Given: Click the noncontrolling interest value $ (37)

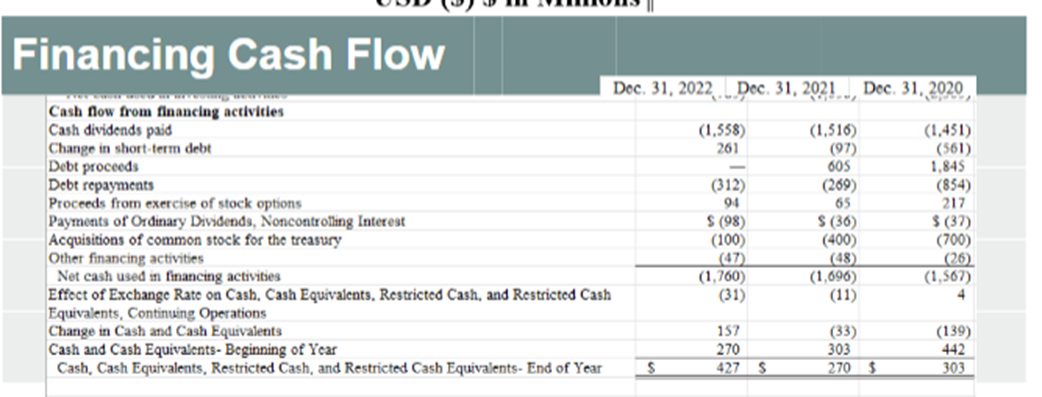Looking at the screenshot, I should (951, 221).
